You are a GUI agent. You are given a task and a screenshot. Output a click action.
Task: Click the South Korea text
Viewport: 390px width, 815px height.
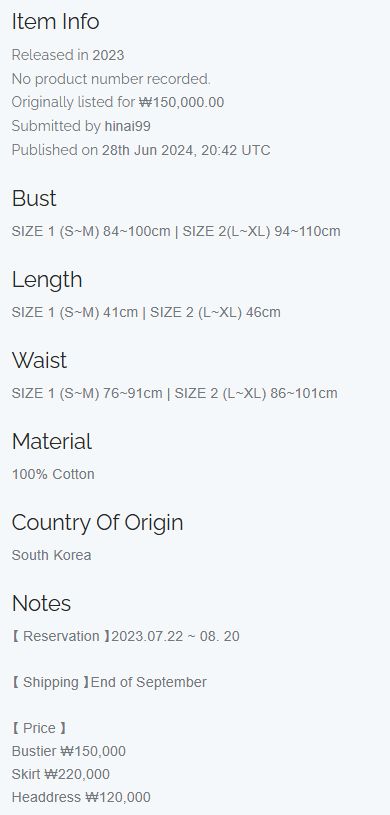(51, 555)
